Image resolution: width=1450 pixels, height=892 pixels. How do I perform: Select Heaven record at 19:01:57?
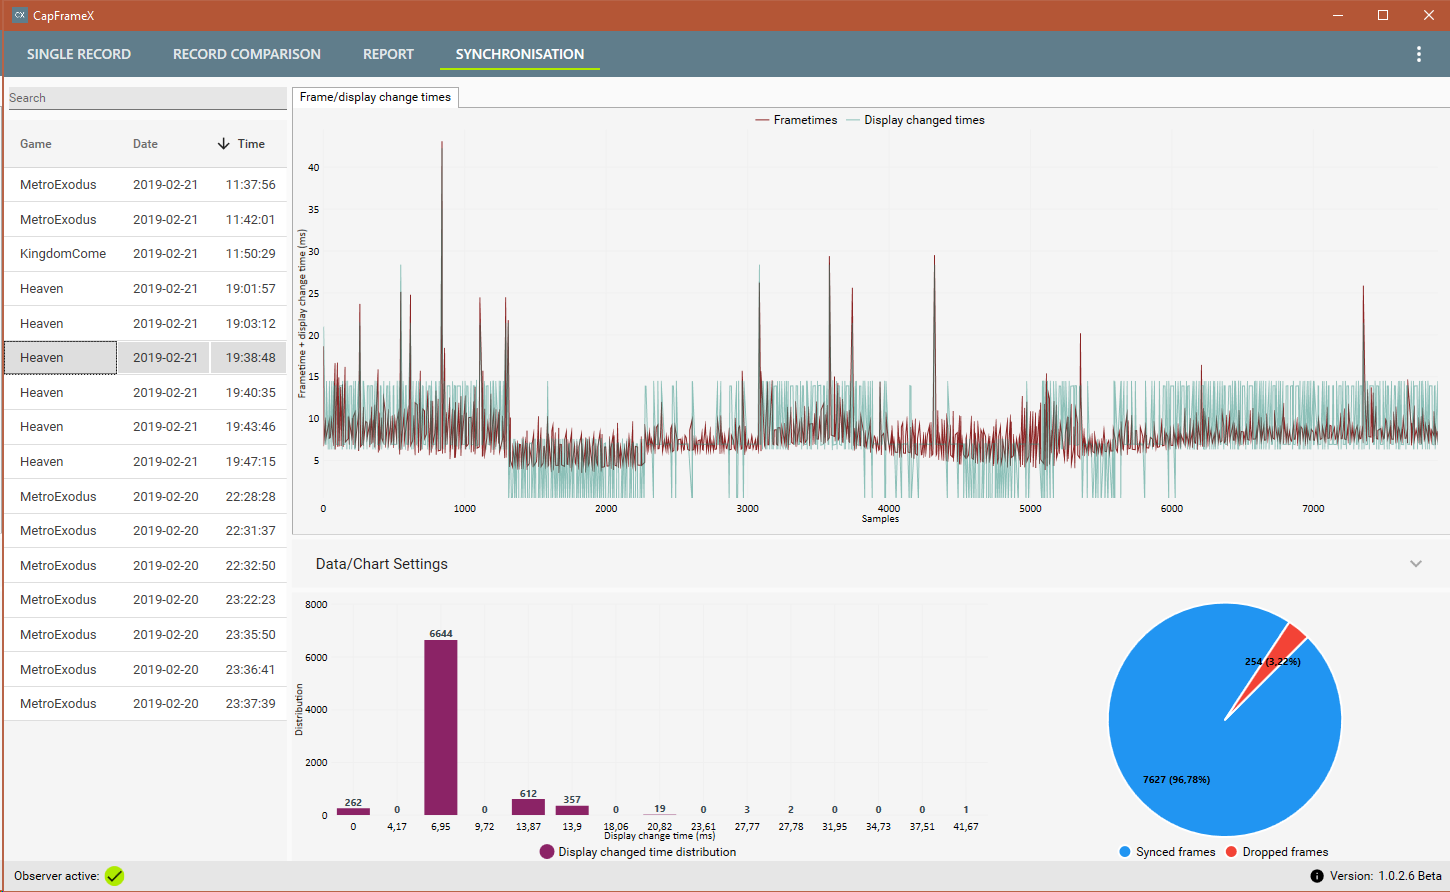click(x=146, y=288)
